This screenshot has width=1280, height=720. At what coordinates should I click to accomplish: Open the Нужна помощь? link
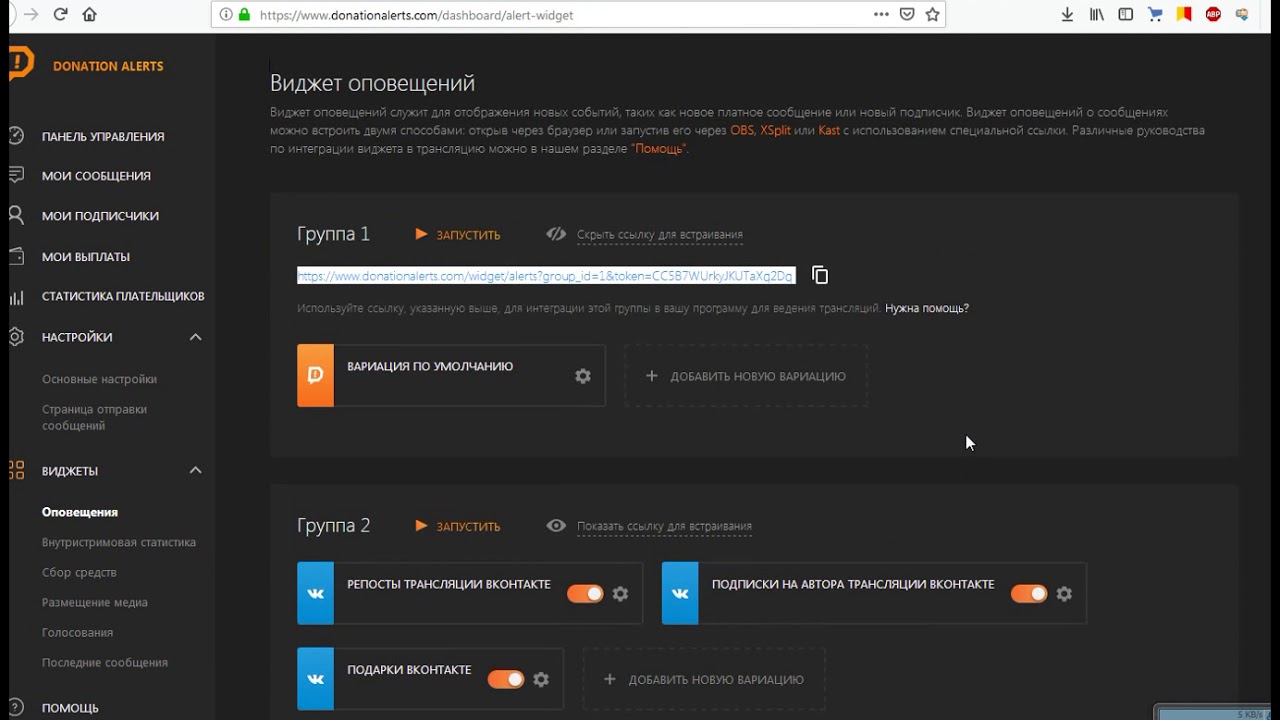927,308
